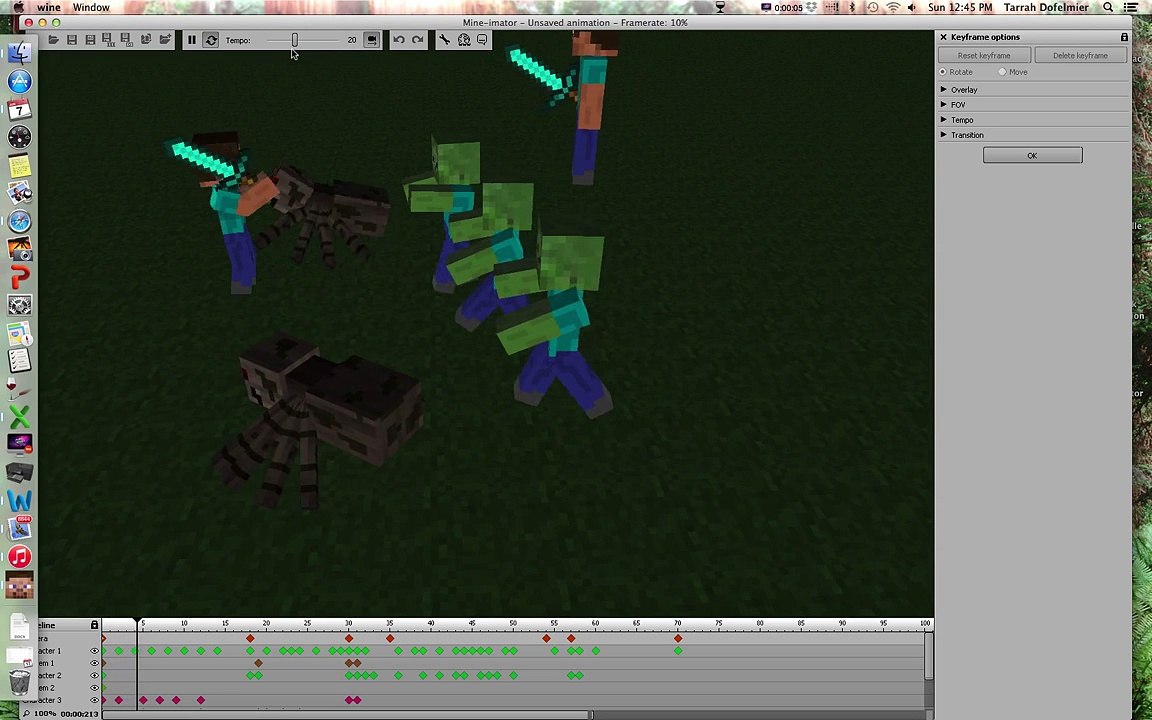The height and width of the screenshot is (720, 1152).
Task: Click the Reset keyframe button
Action: pyautogui.click(x=984, y=55)
